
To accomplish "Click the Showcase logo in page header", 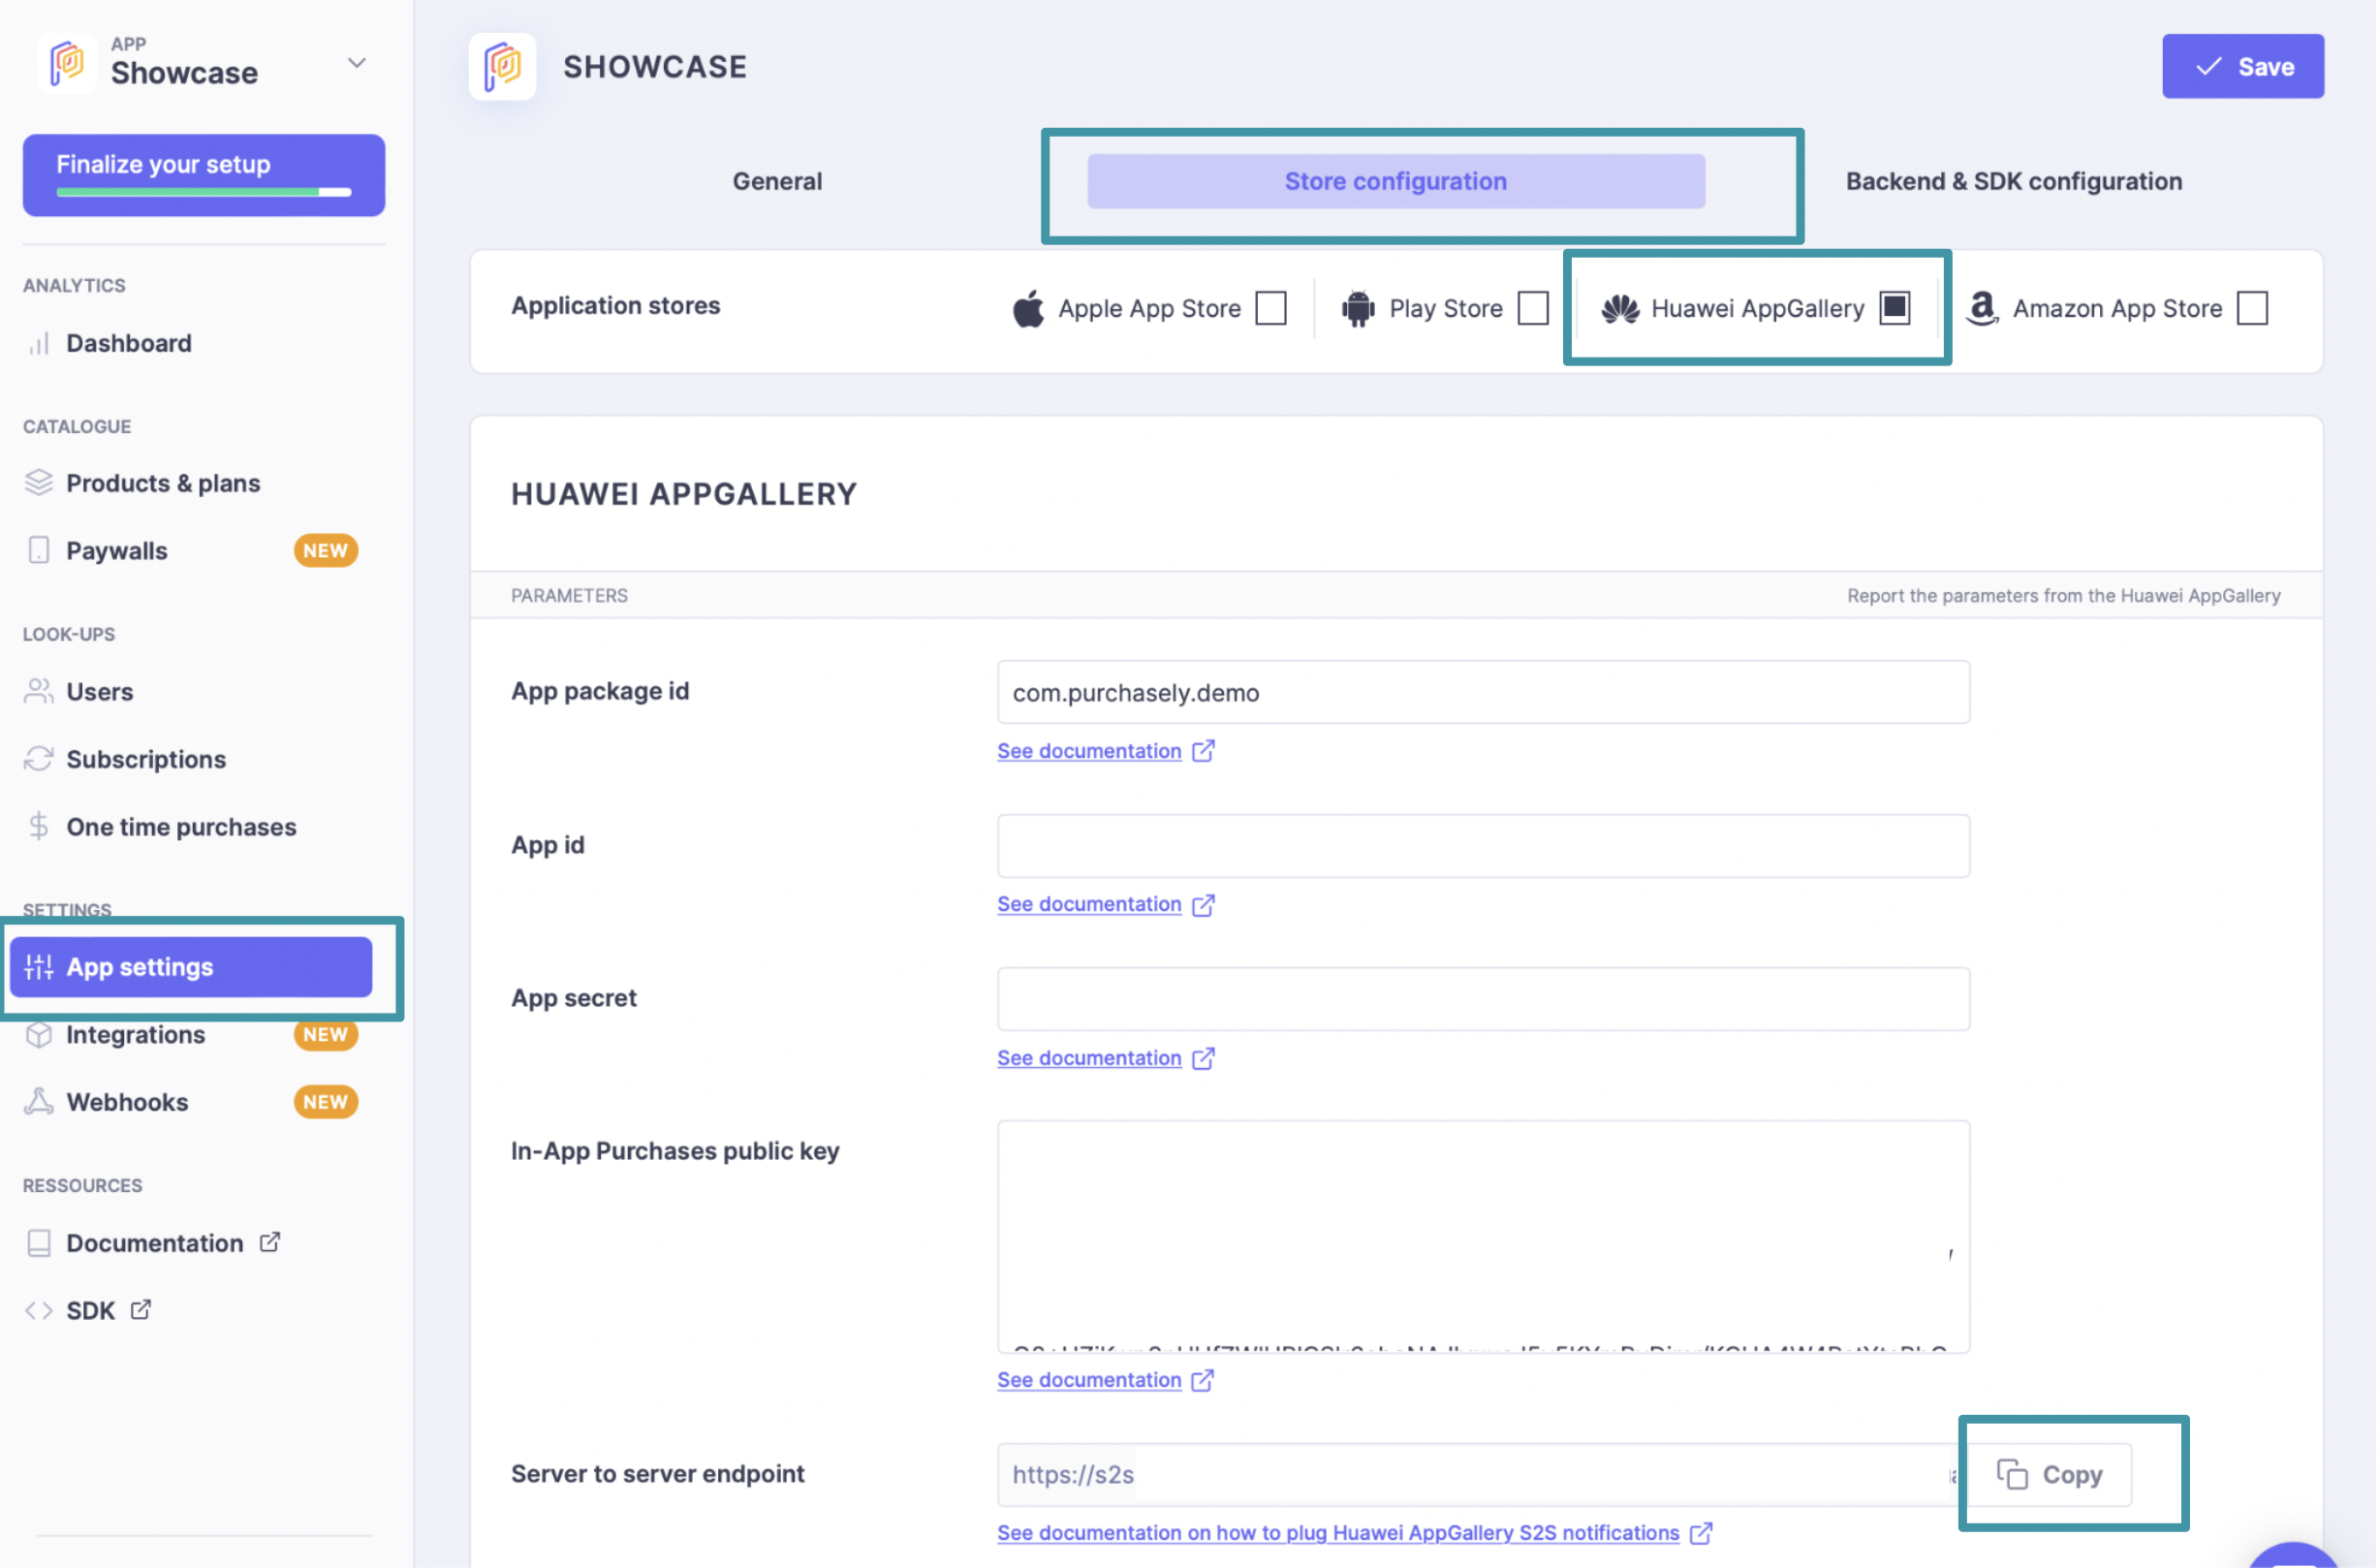I will 503,67.
